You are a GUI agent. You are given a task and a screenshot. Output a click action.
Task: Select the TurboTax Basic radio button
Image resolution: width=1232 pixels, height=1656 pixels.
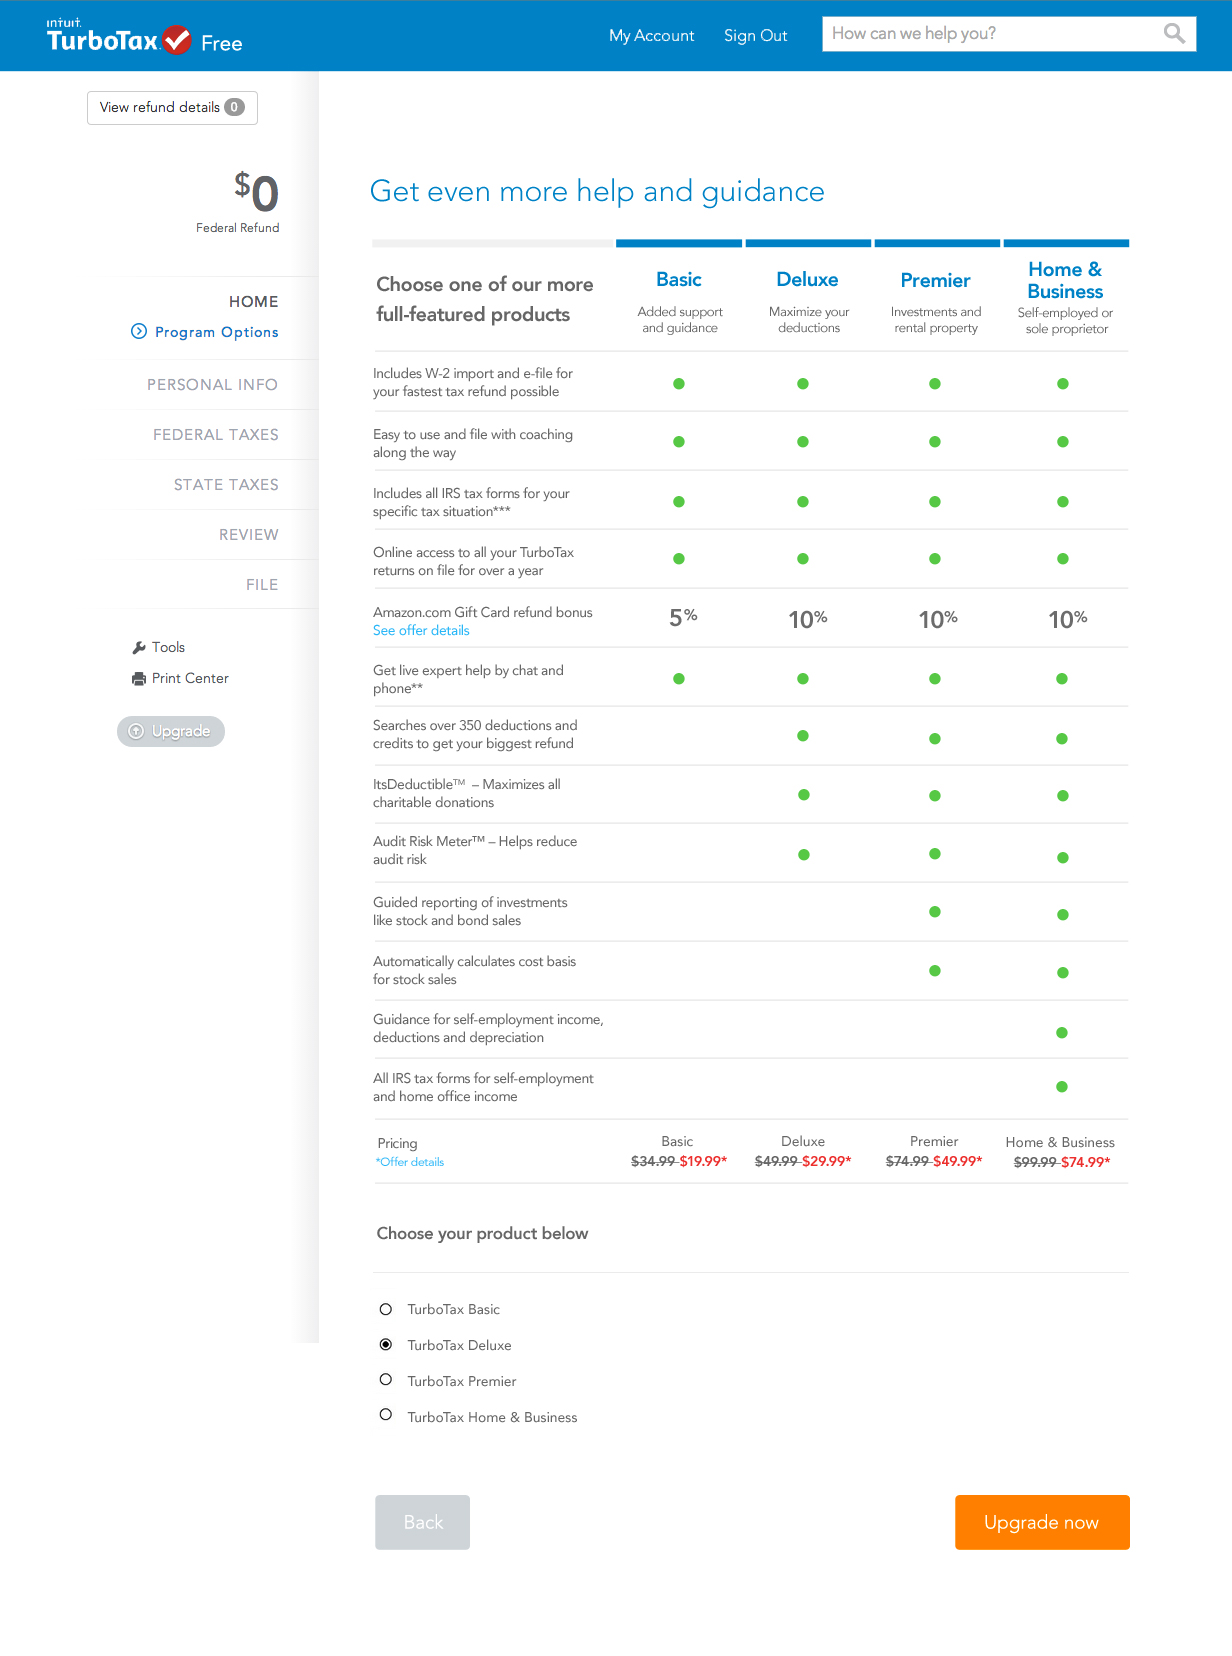pyautogui.click(x=386, y=1310)
